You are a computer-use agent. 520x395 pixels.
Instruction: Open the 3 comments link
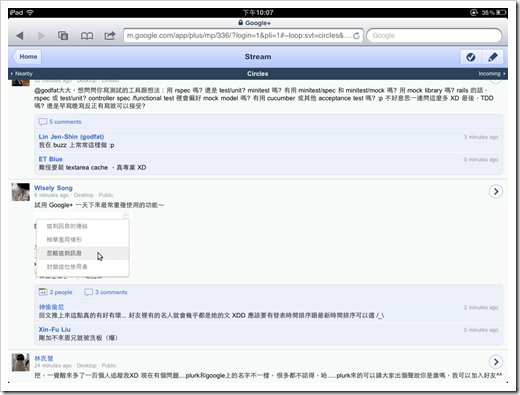(x=111, y=292)
